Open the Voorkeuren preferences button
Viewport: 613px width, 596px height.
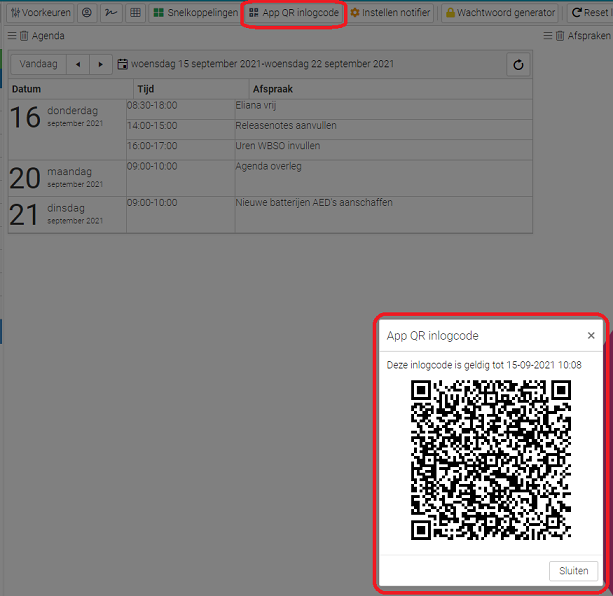tap(41, 13)
